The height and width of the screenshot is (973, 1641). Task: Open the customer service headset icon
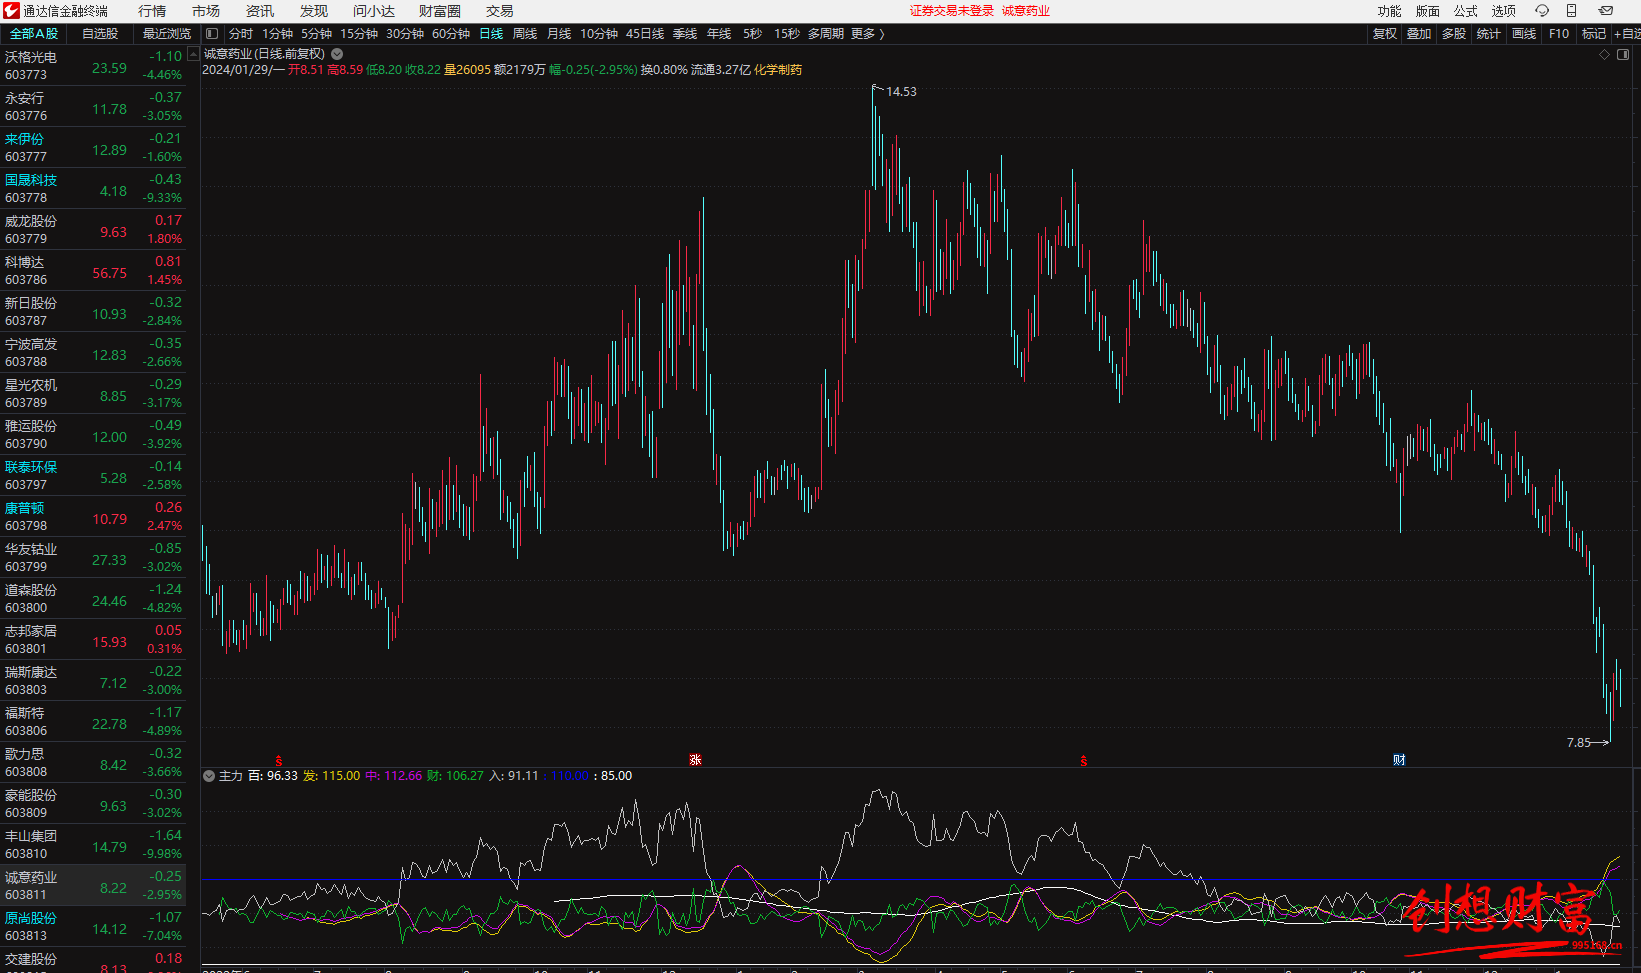(x=1542, y=11)
